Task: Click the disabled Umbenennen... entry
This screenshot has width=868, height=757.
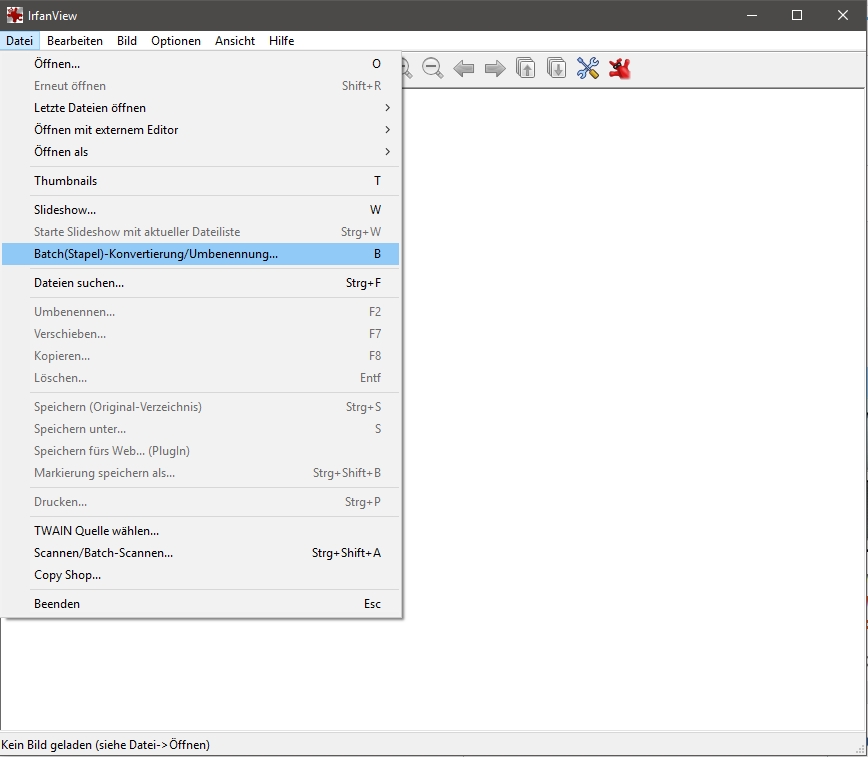Action: 200,311
